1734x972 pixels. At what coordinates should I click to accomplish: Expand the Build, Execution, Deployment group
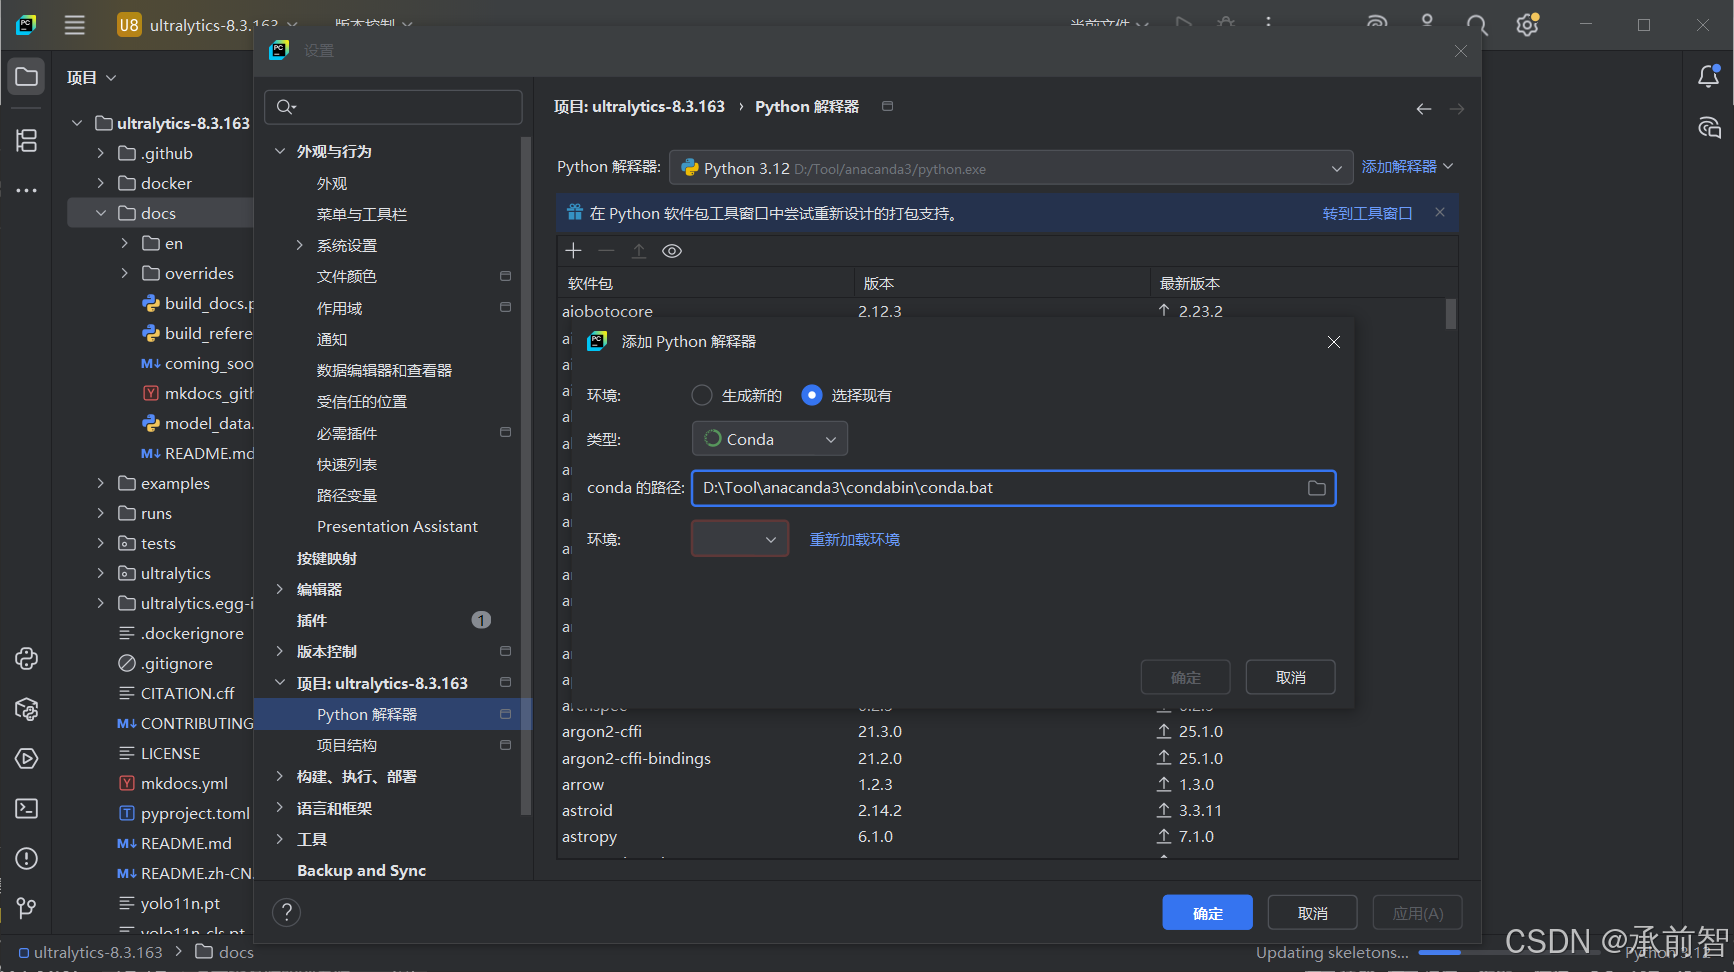click(x=280, y=776)
